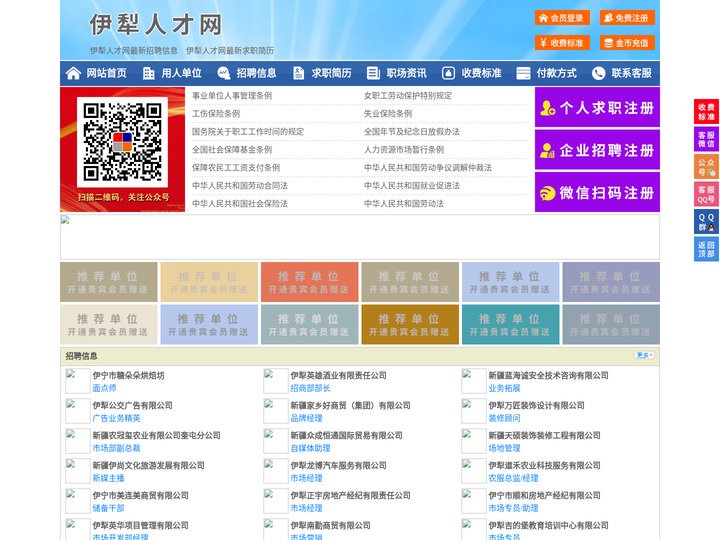Image resolution: width=720 pixels, height=540 pixels.
Task: Click 个人求职注册 purple banner
Action: (597, 107)
